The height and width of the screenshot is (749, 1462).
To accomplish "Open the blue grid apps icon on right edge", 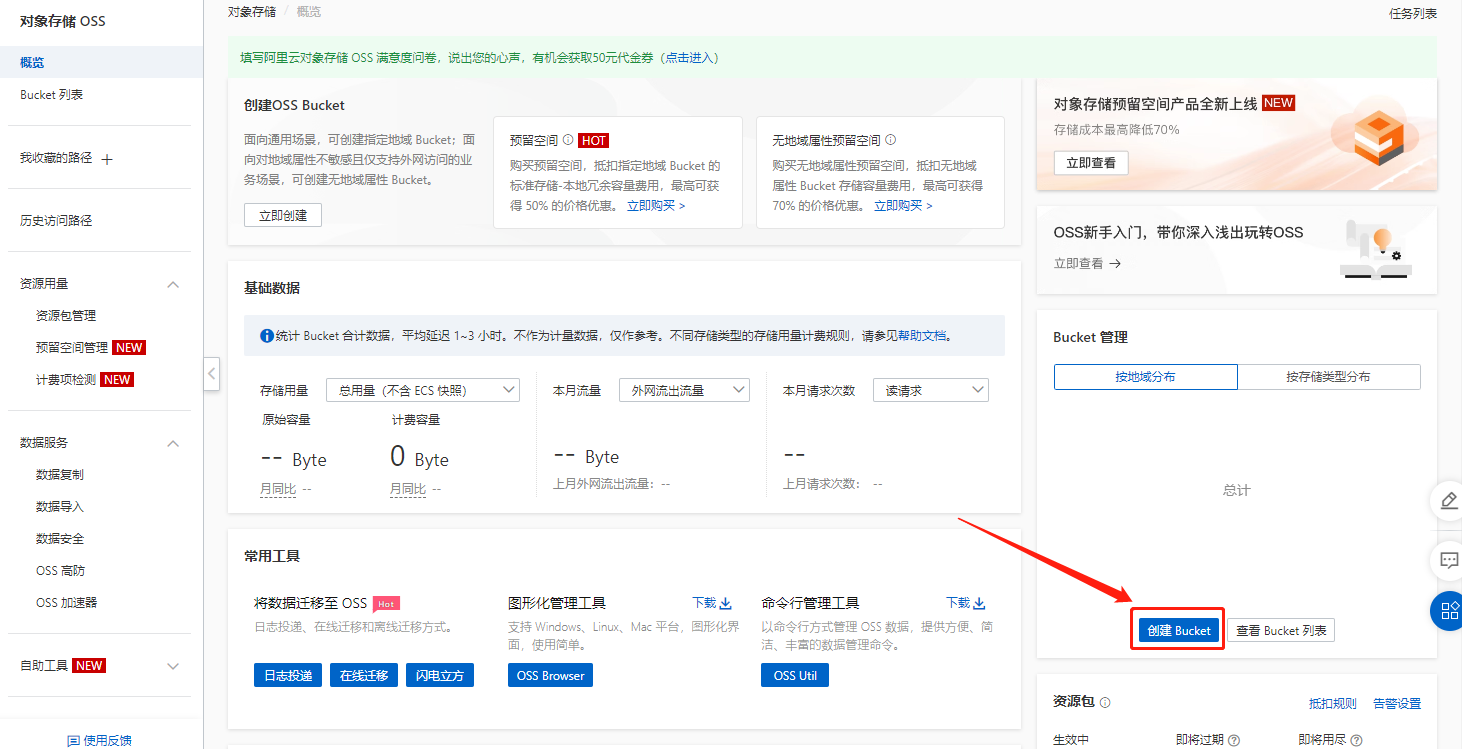I will tap(1448, 610).
